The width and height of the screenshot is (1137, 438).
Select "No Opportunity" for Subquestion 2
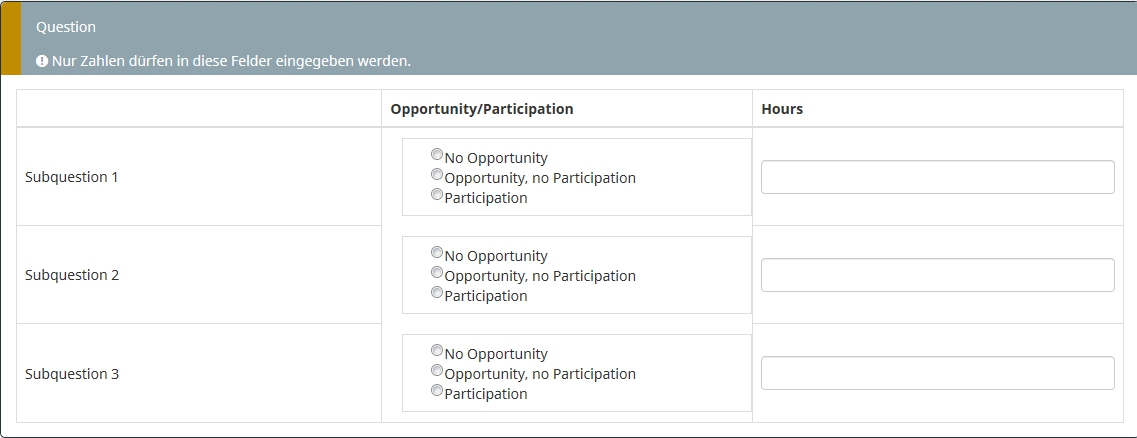coord(437,253)
